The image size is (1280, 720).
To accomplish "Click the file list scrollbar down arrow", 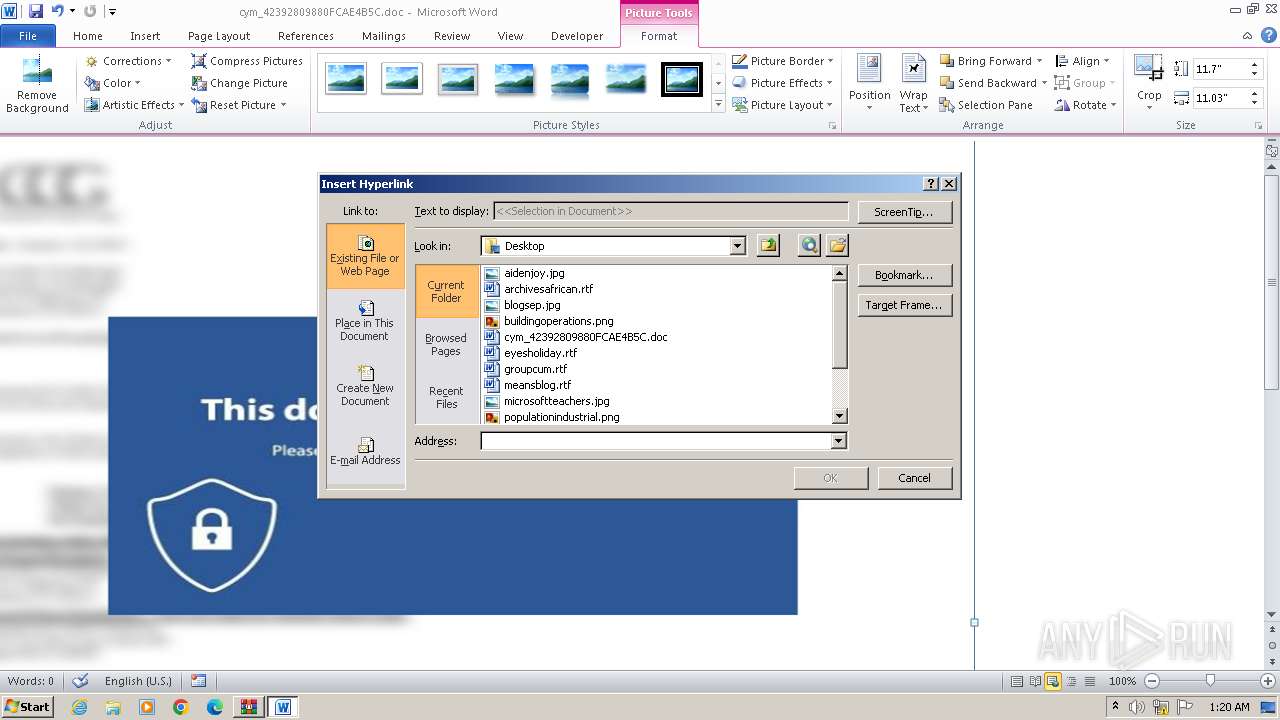I will pyautogui.click(x=839, y=416).
